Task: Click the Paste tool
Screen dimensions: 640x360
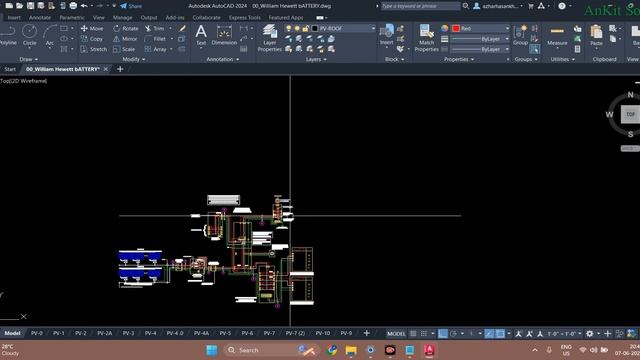Action: point(596,35)
